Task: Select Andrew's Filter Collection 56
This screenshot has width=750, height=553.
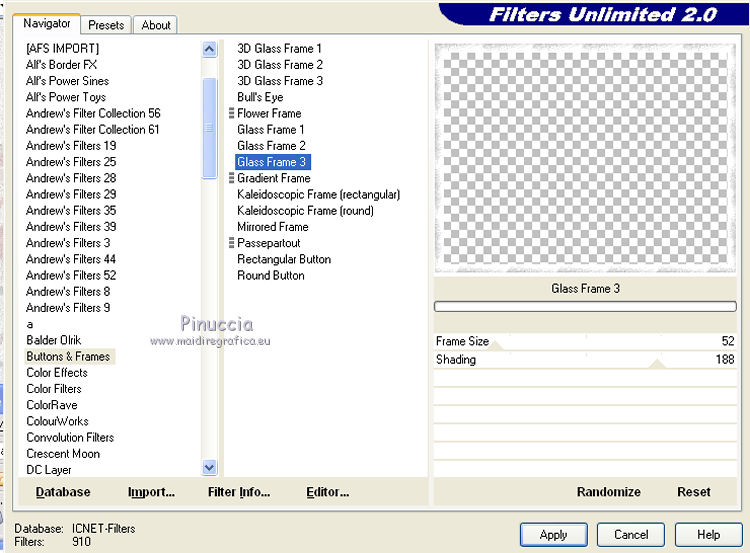Action: point(93,113)
